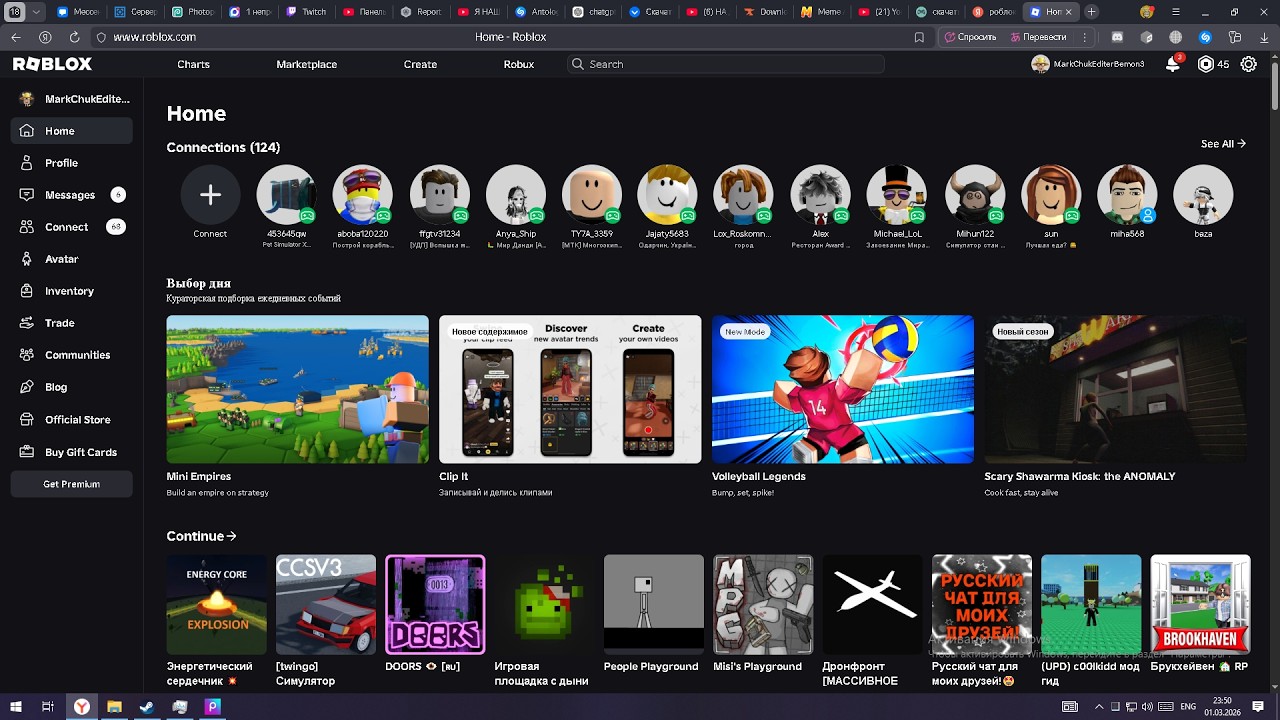The image size is (1280, 720).
Task: Open the Volleyball Legends thumbnail
Action: tap(843, 389)
